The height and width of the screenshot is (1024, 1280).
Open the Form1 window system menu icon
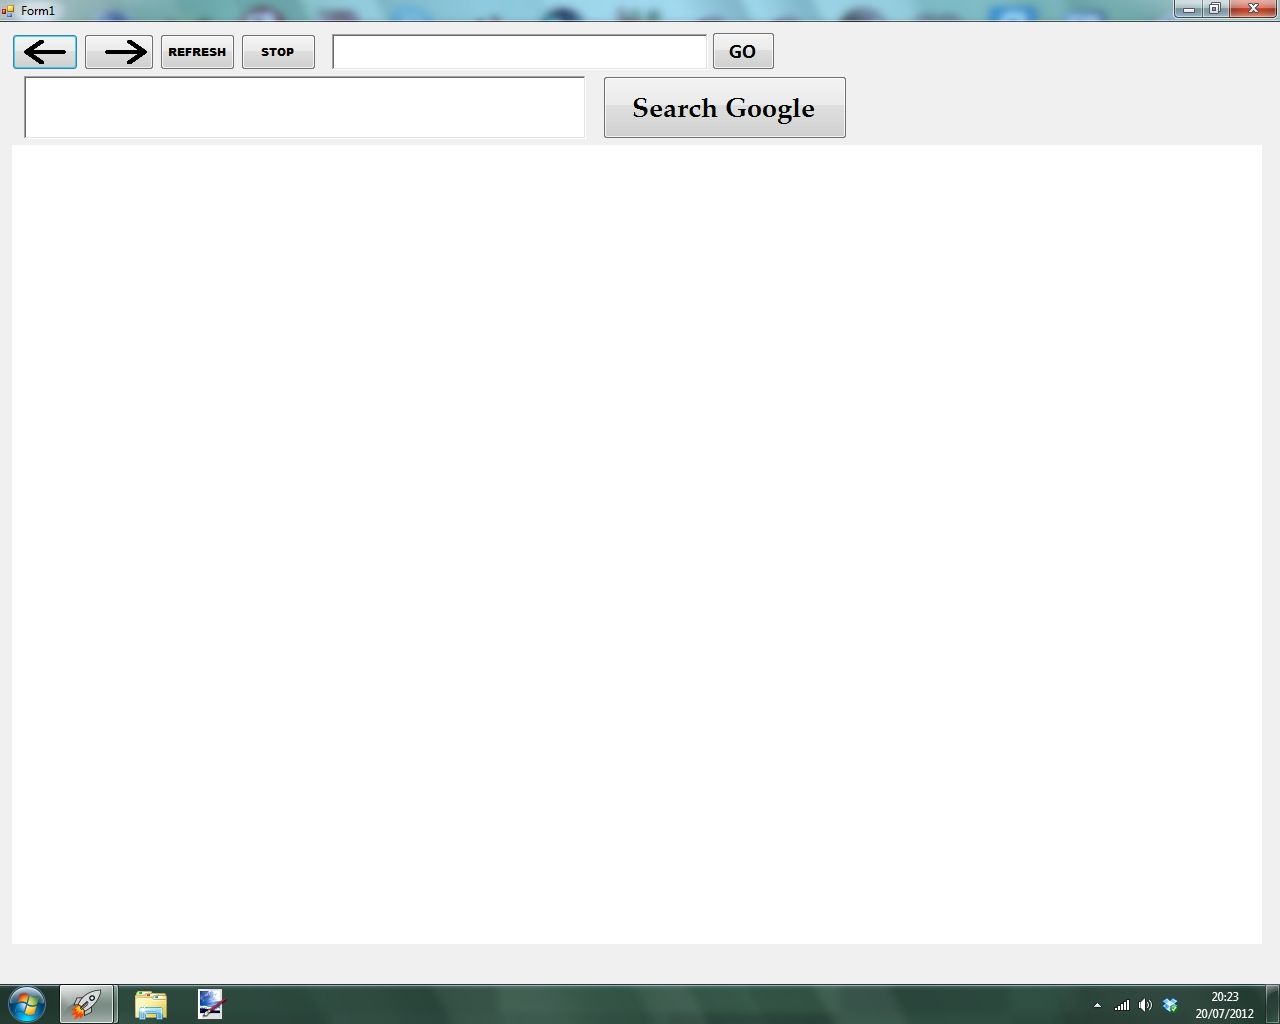pos(9,10)
